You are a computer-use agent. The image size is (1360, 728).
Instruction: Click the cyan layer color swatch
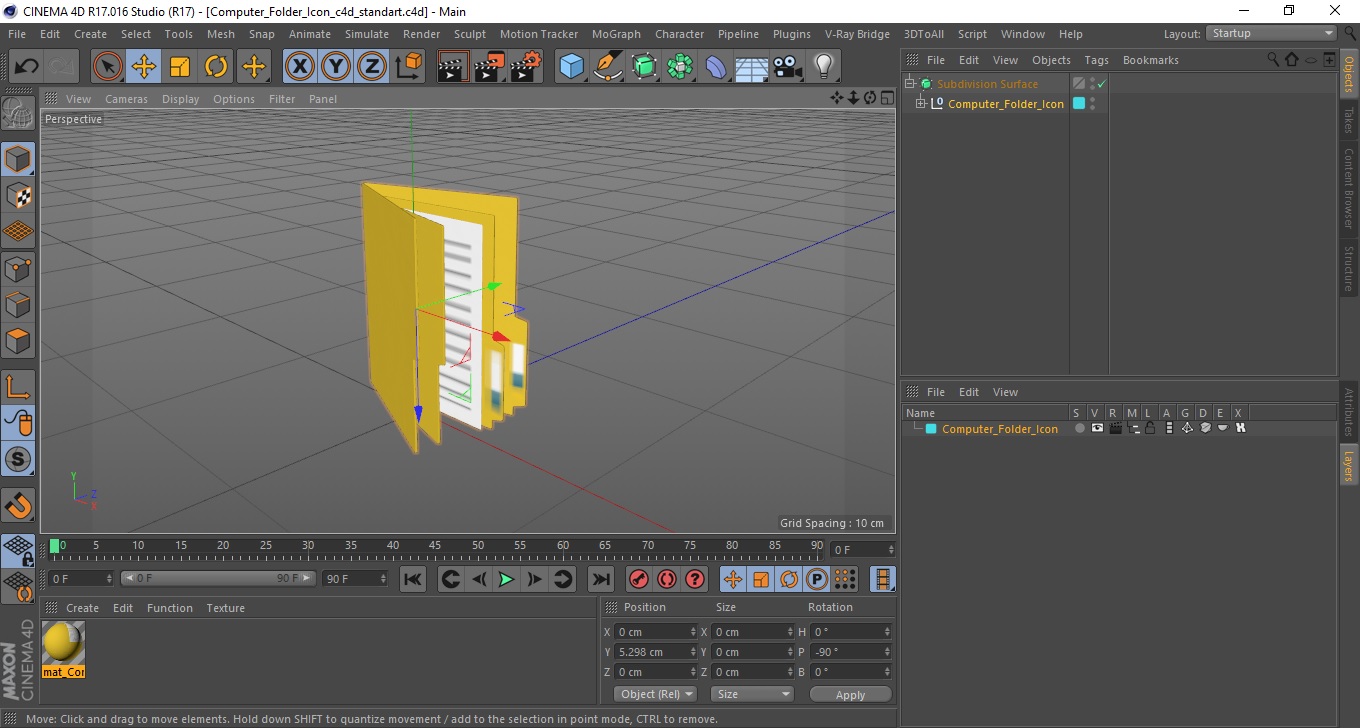pyautogui.click(x=931, y=429)
